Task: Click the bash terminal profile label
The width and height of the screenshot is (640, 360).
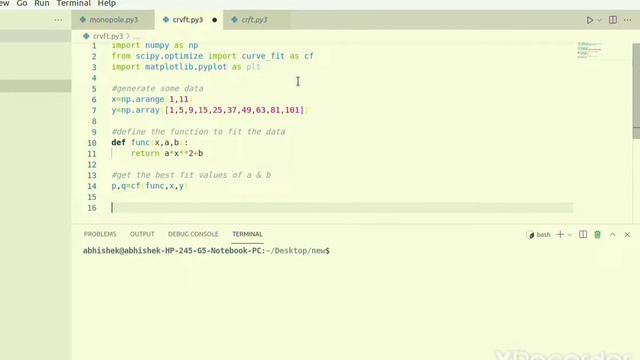Action: (x=543, y=235)
